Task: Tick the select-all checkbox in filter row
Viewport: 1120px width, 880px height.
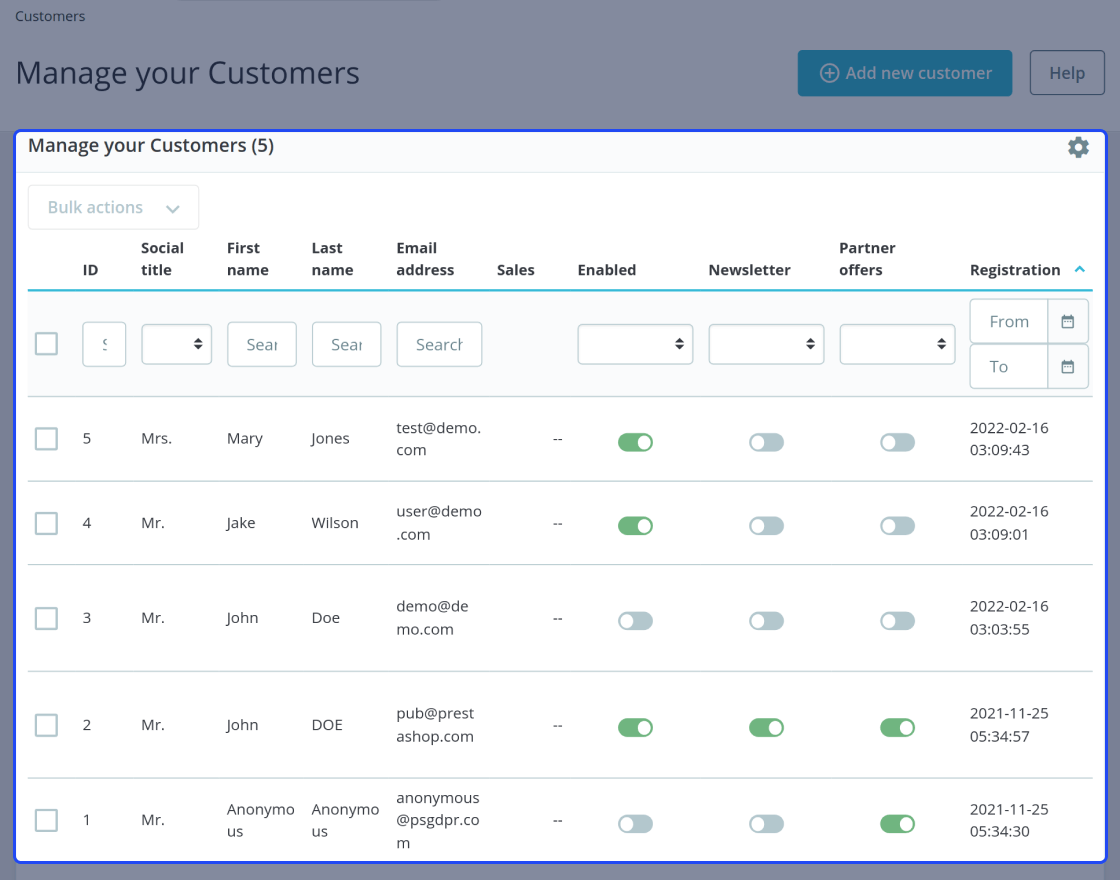Action: 46,344
